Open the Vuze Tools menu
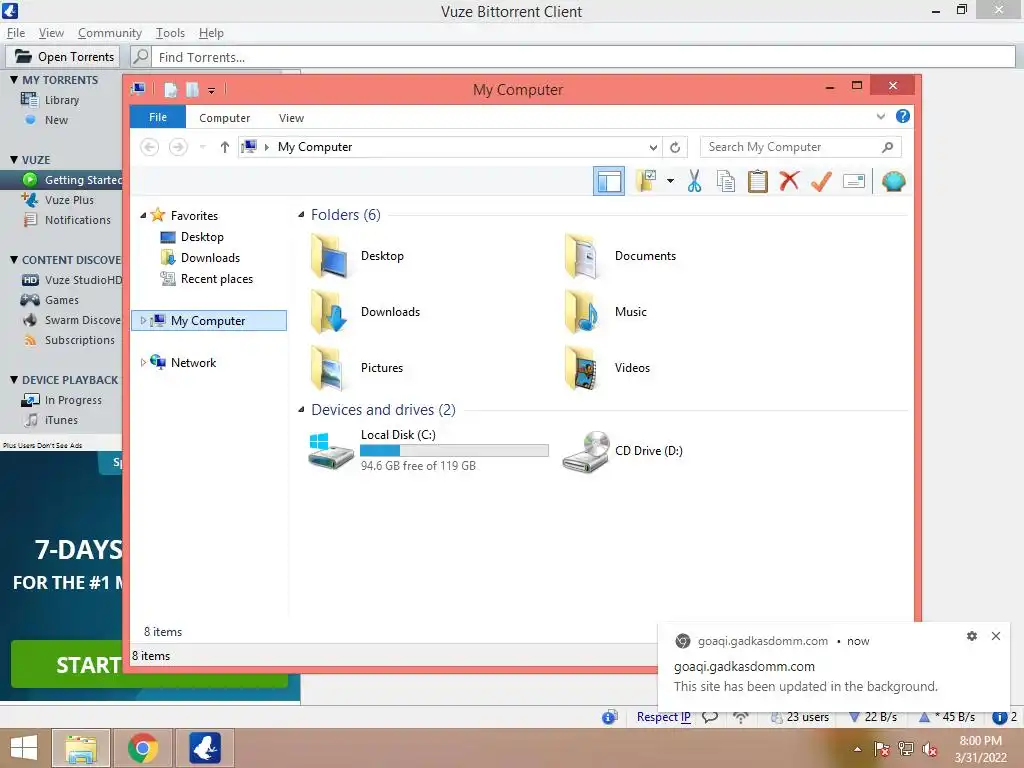 170,33
